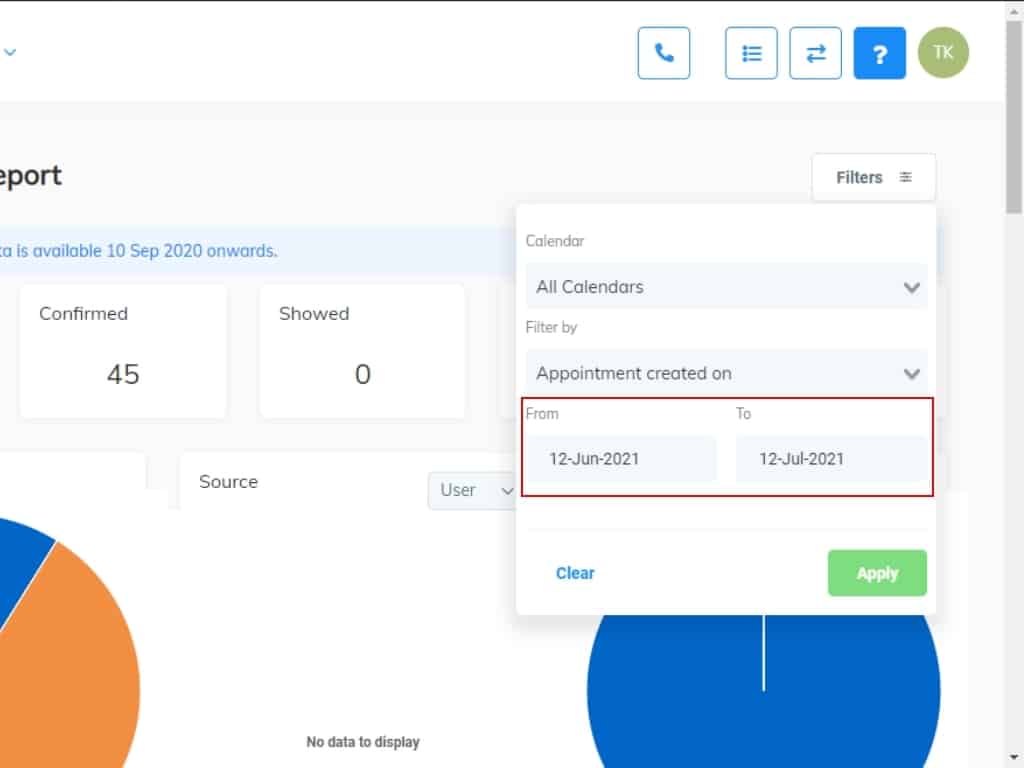Click the From date field 12-Jun-2021
Screen dimensions: 1024x768
tap(622, 459)
